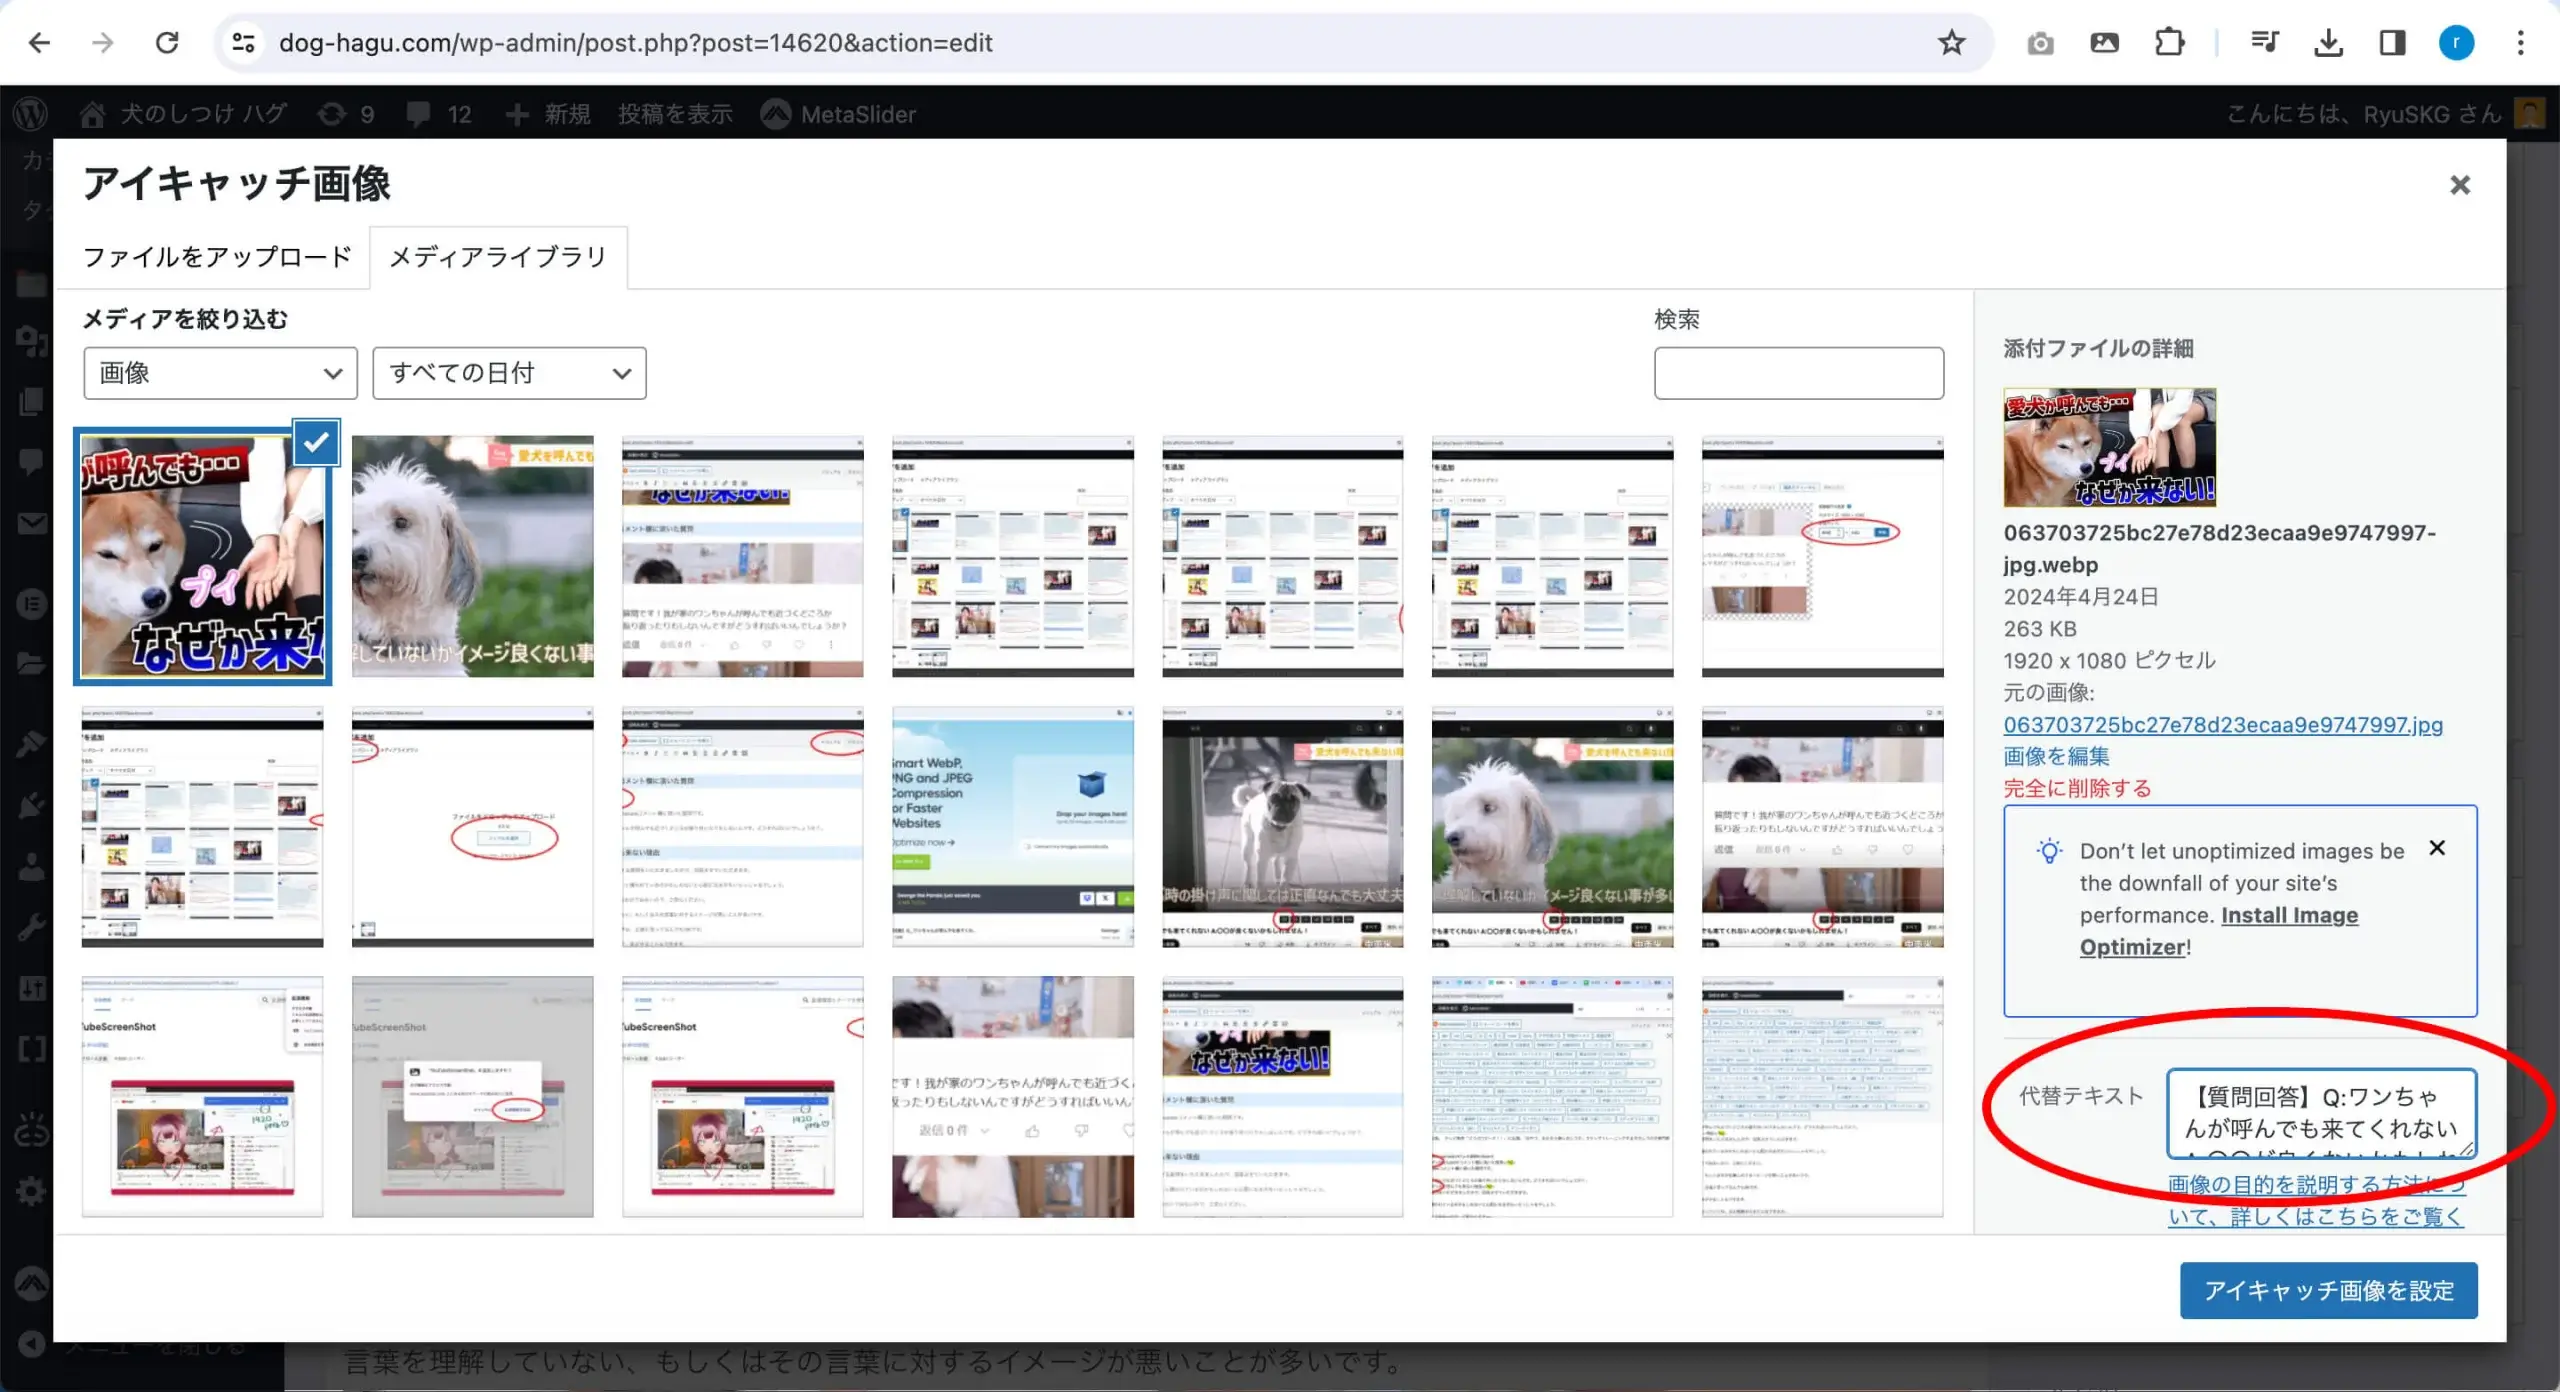2560x1392 pixels.
Task: Open the image extension icon in the toolbar
Action: (x=2104, y=43)
